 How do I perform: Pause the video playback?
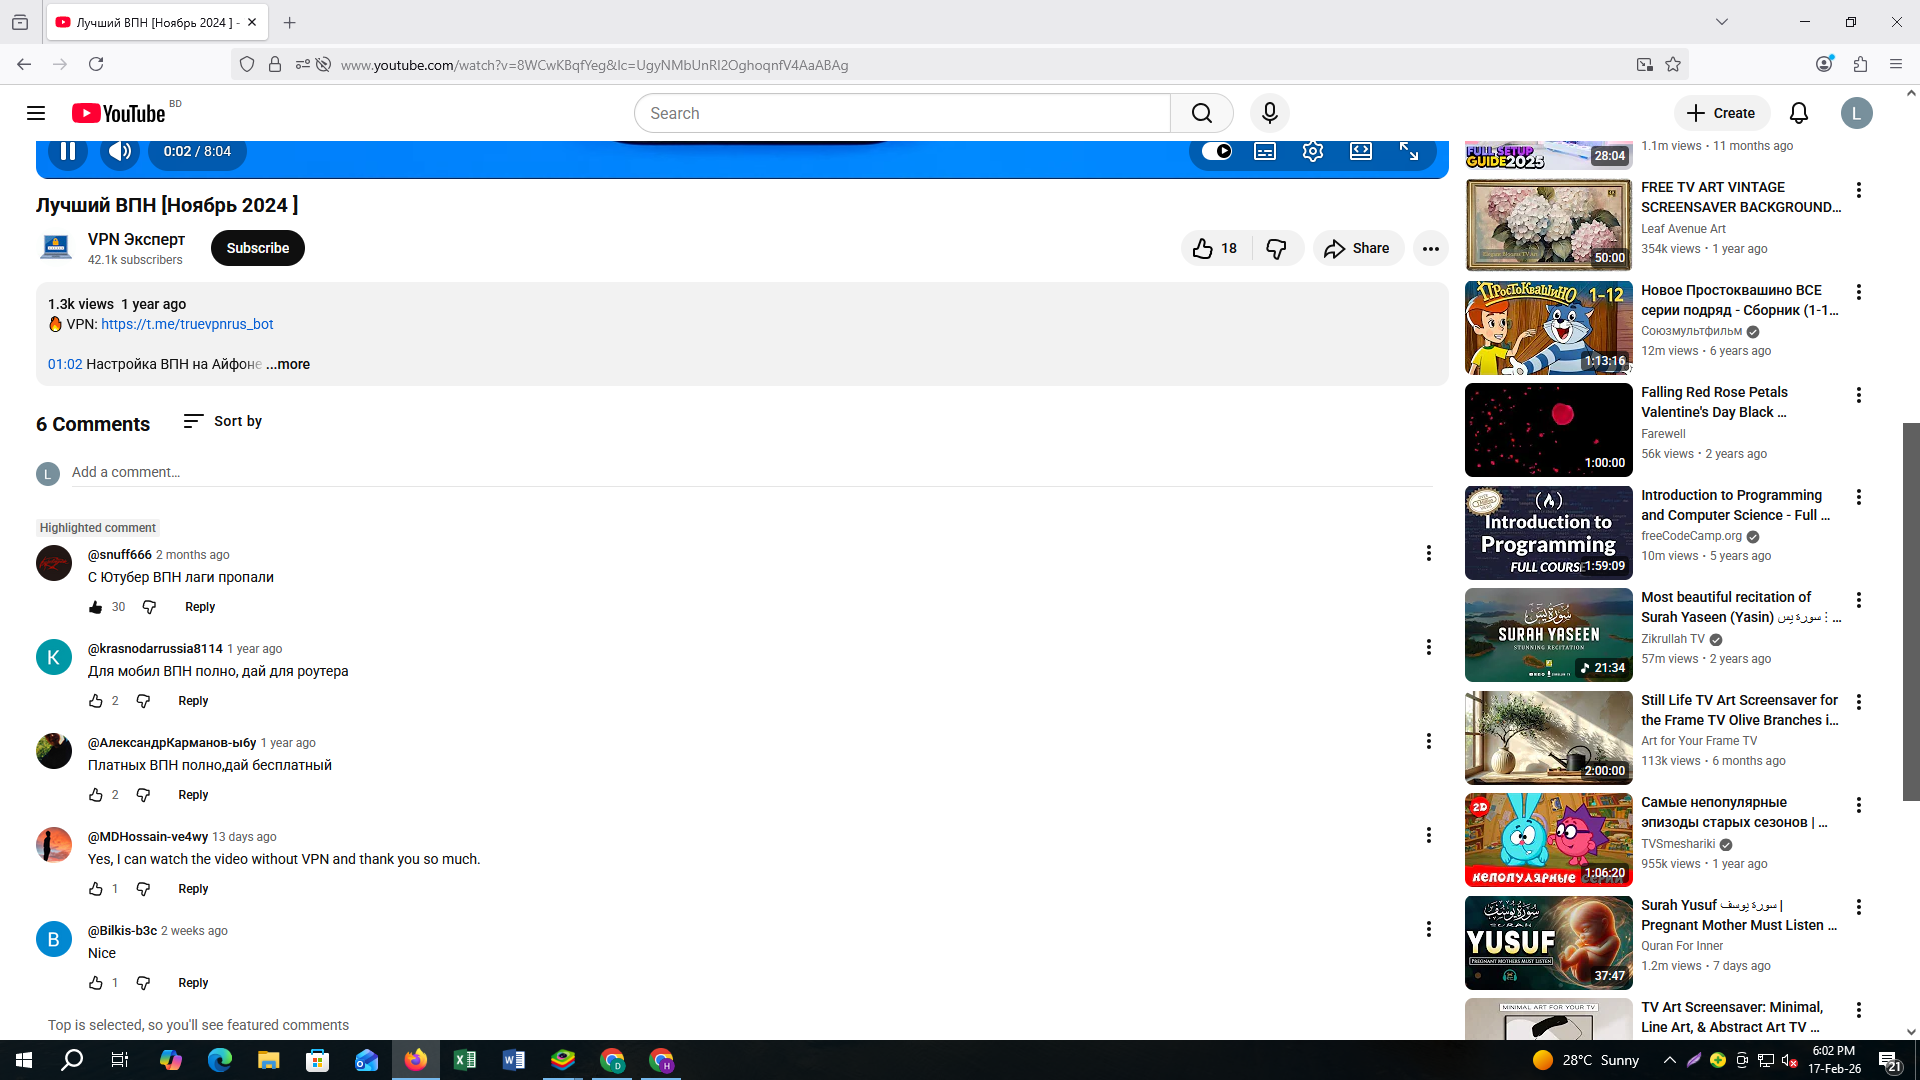tap(68, 151)
